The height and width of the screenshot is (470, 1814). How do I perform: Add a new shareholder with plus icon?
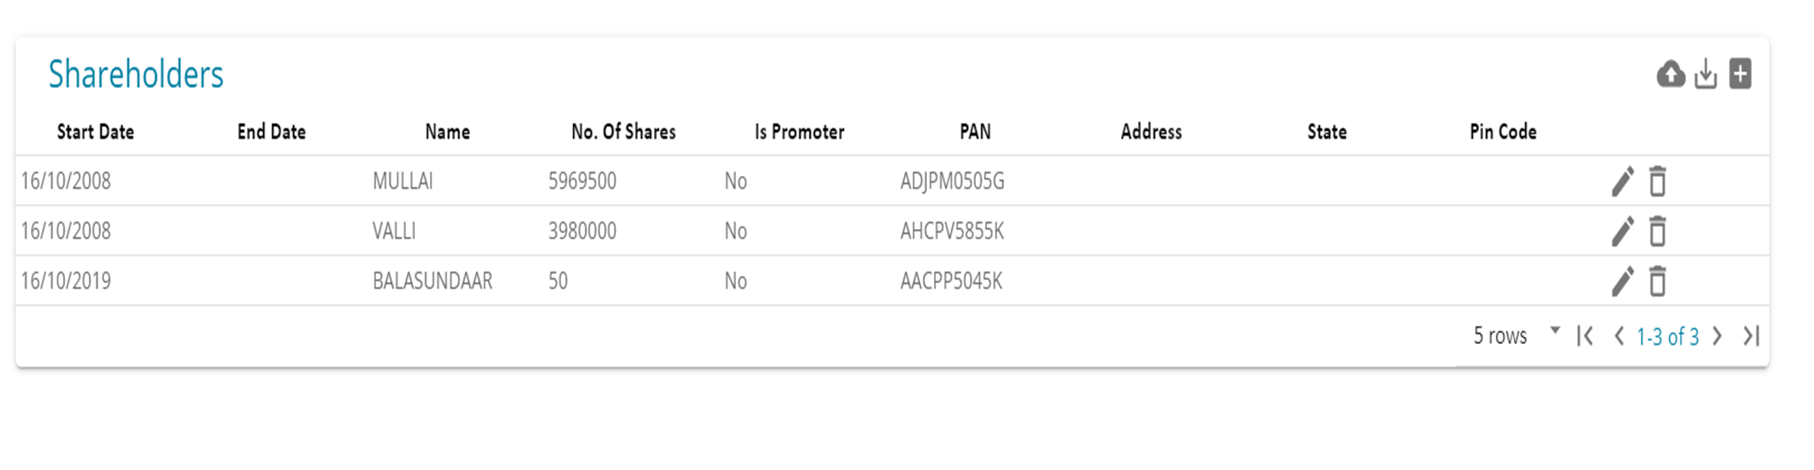[1740, 73]
